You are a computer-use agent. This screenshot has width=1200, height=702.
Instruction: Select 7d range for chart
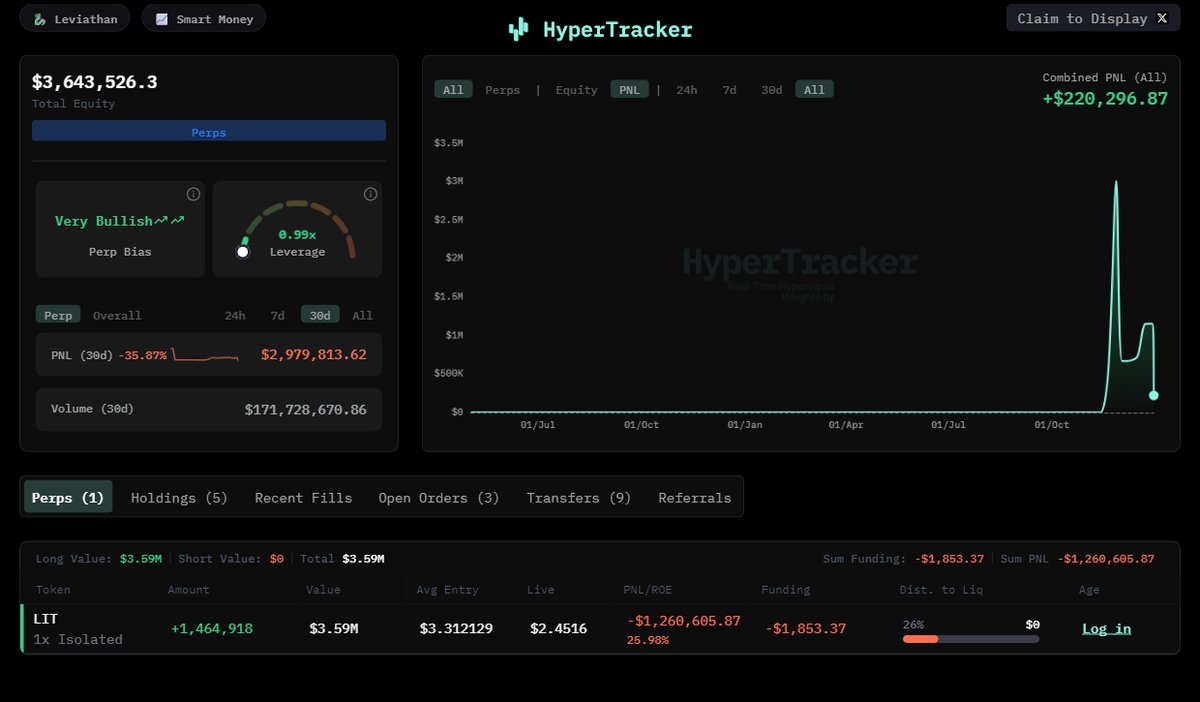[x=729, y=90]
